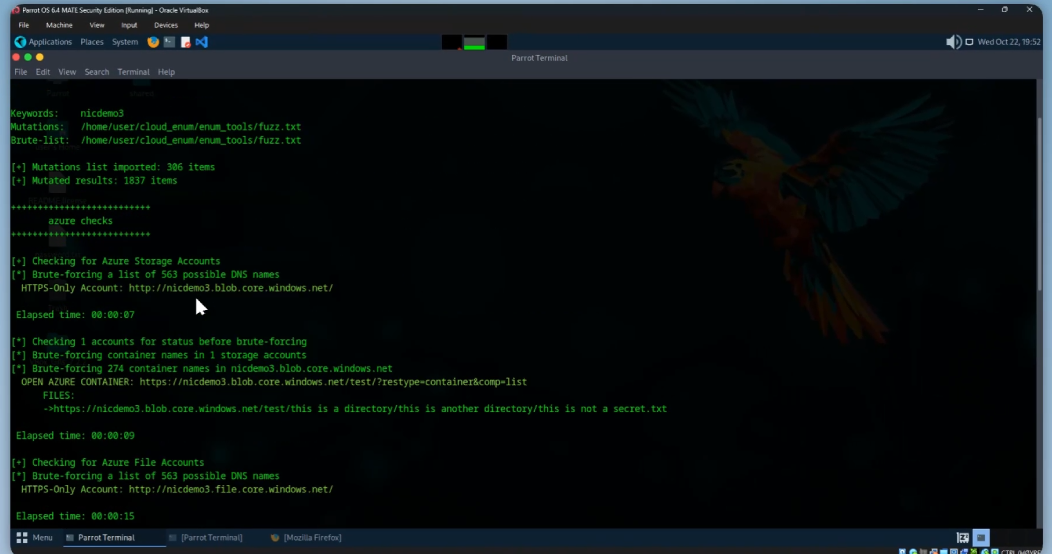Open the open Azure container list URL

333,382
